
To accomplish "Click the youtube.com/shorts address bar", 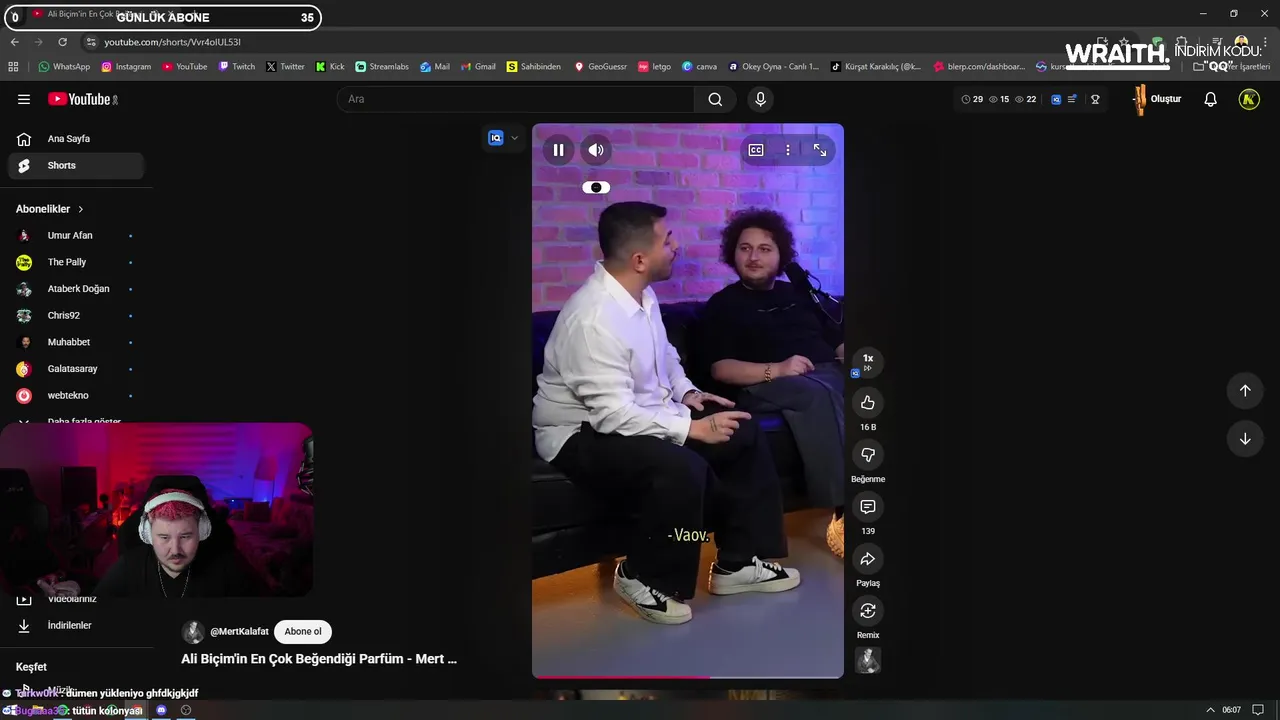I will [173, 42].
